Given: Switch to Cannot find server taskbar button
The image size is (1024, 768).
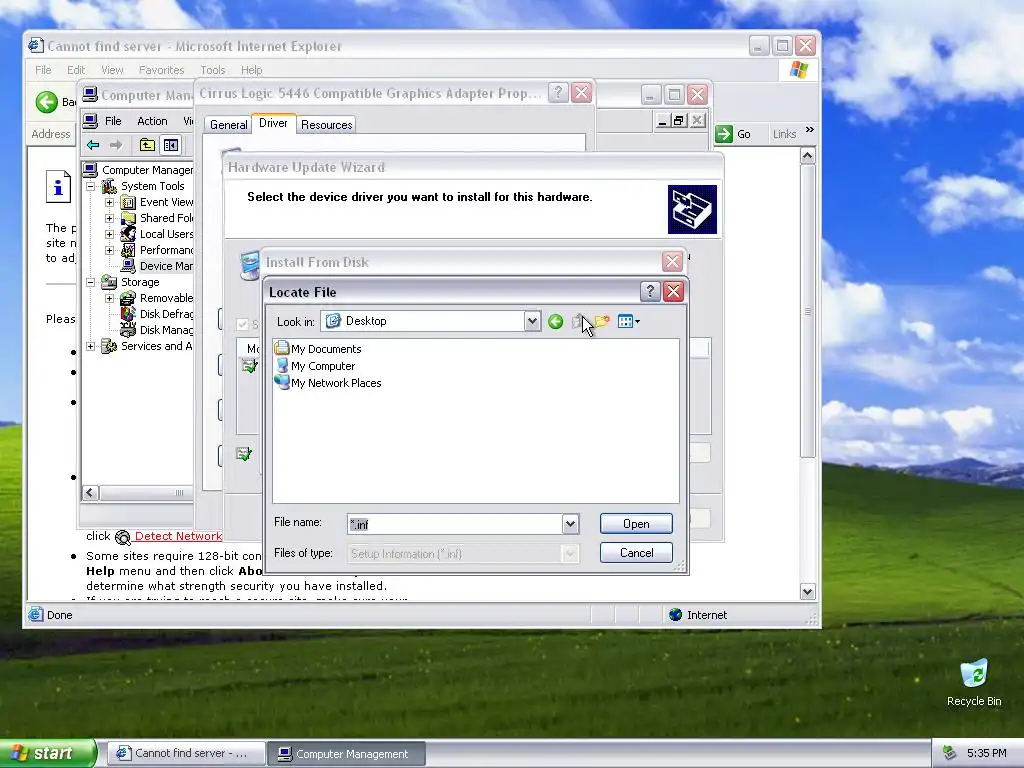Looking at the screenshot, I should pos(186,754).
